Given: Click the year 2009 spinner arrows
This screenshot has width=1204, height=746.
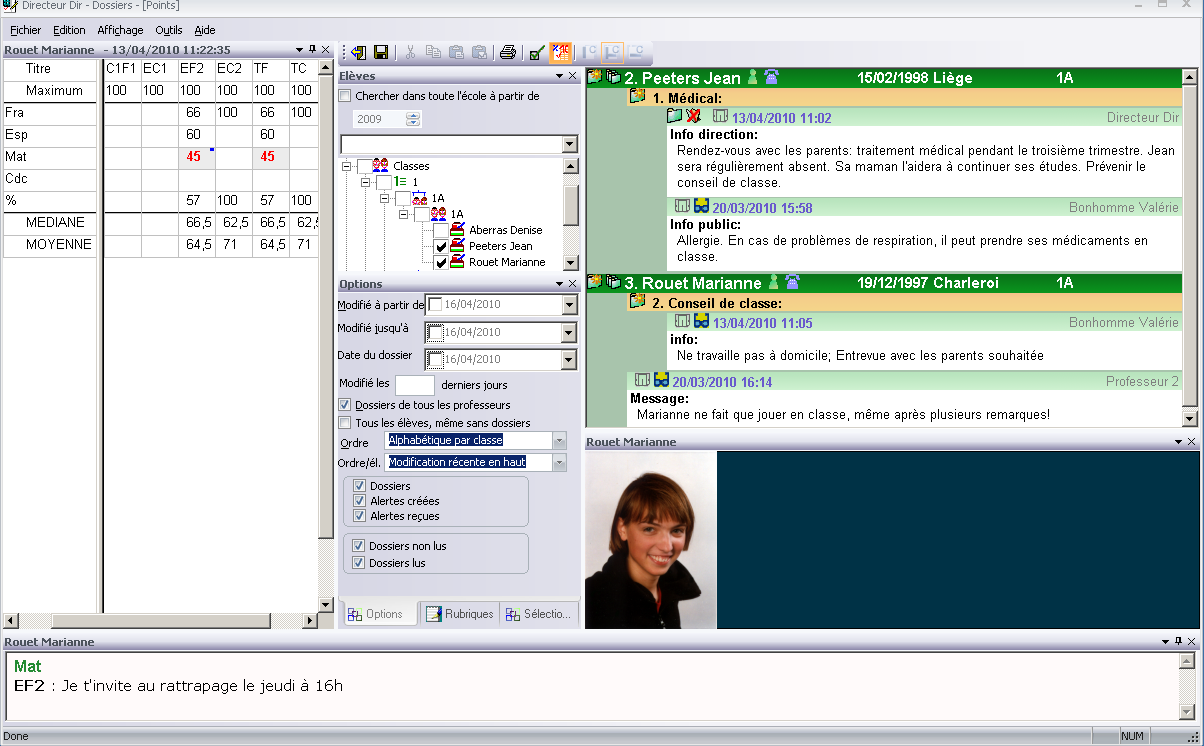Looking at the screenshot, I should [414, 120].
